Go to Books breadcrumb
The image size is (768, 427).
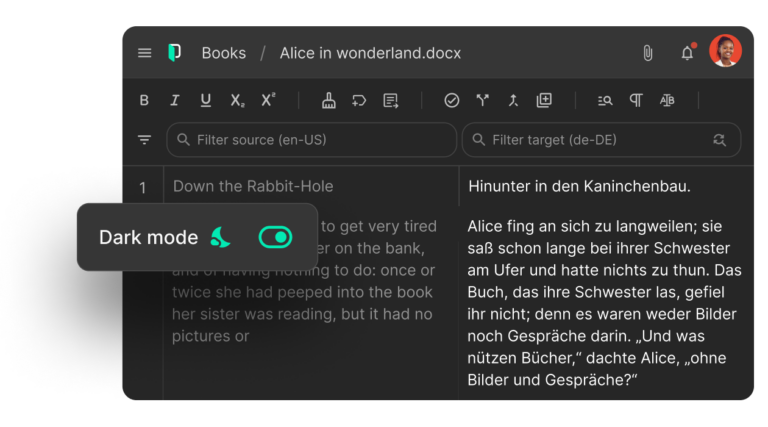click(223, 53)
